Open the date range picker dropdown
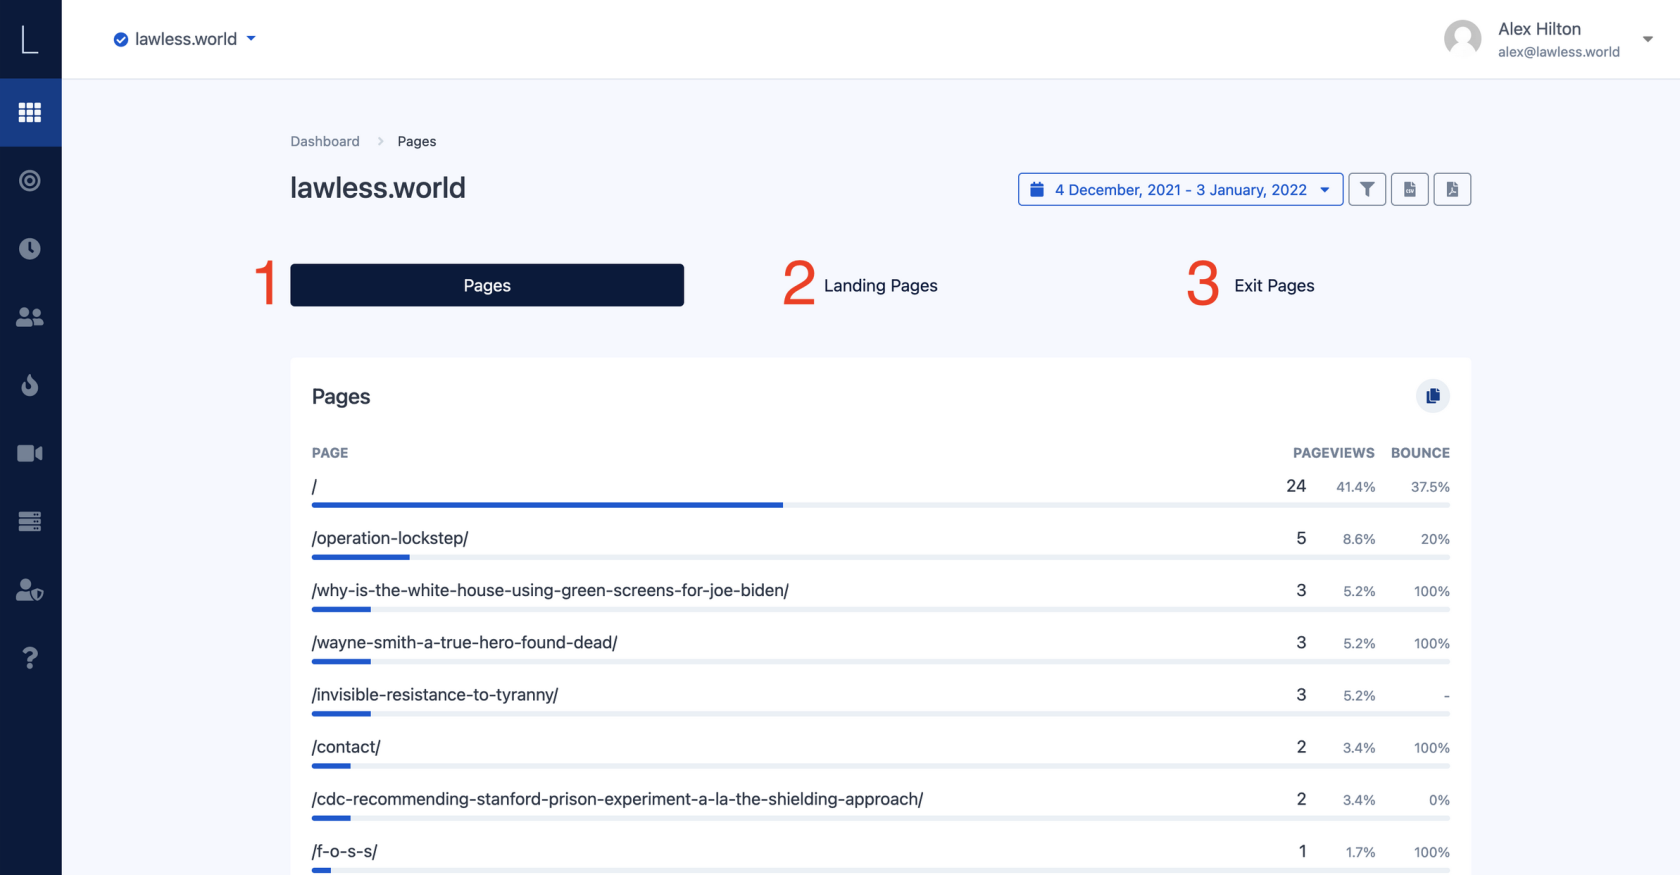1680x875 pixels. coord(1180,189)
